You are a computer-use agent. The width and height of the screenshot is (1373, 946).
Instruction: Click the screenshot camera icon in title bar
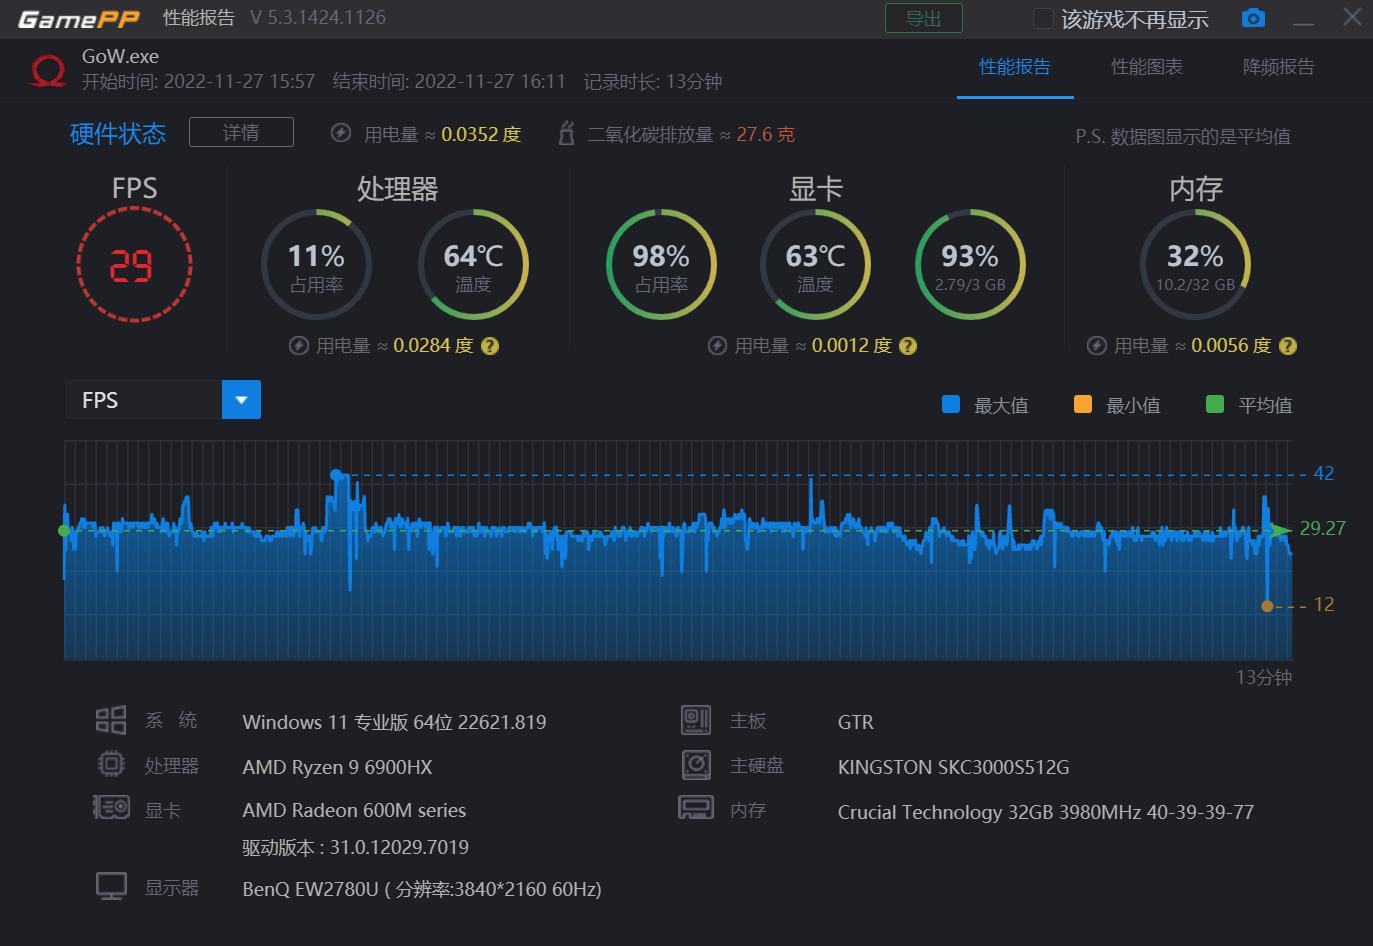click(x=1253, y=17)
